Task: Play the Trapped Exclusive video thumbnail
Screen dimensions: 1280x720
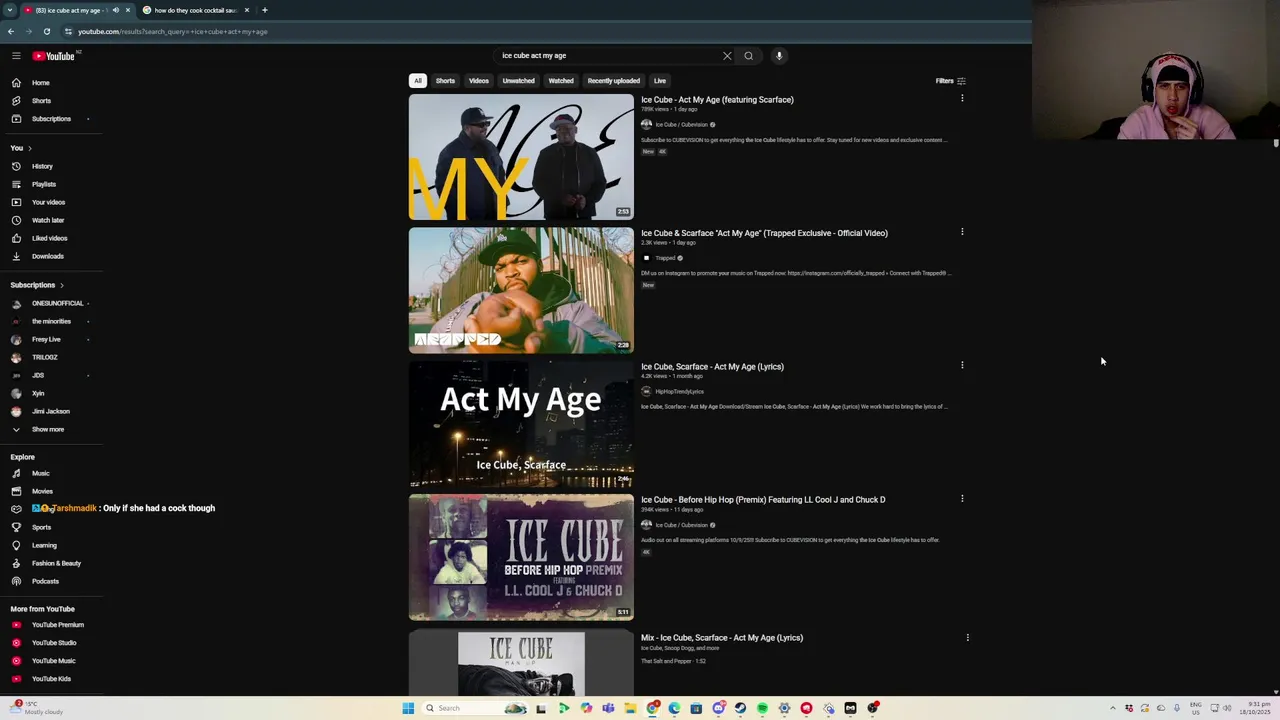Action: 521,290
